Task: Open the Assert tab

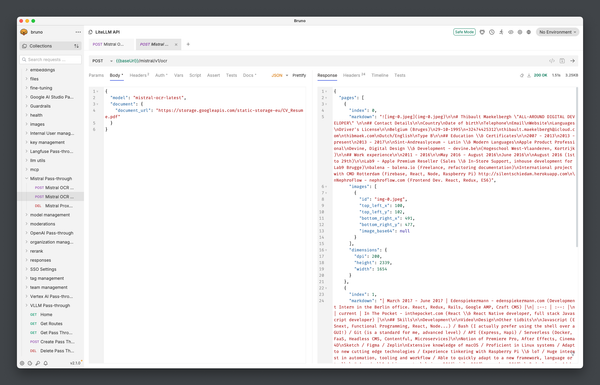Action: pos(214,75)
